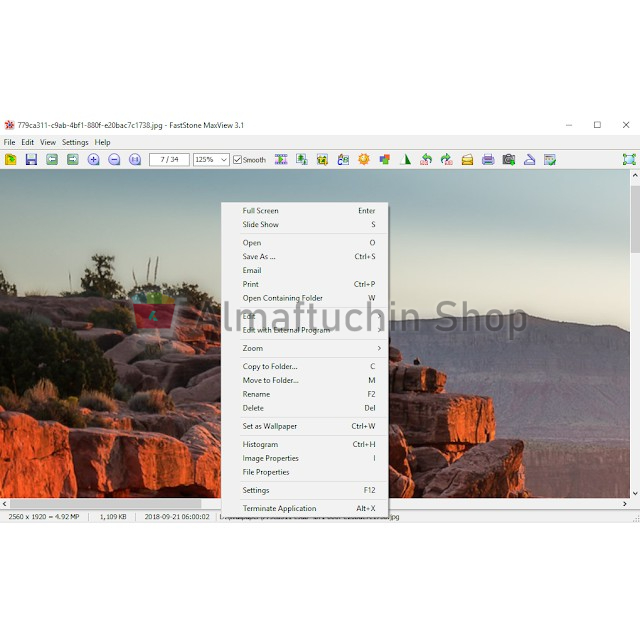Click the vertical scrollbar up arrow
This screenshot has height=640, width=640.
point(635,176)
